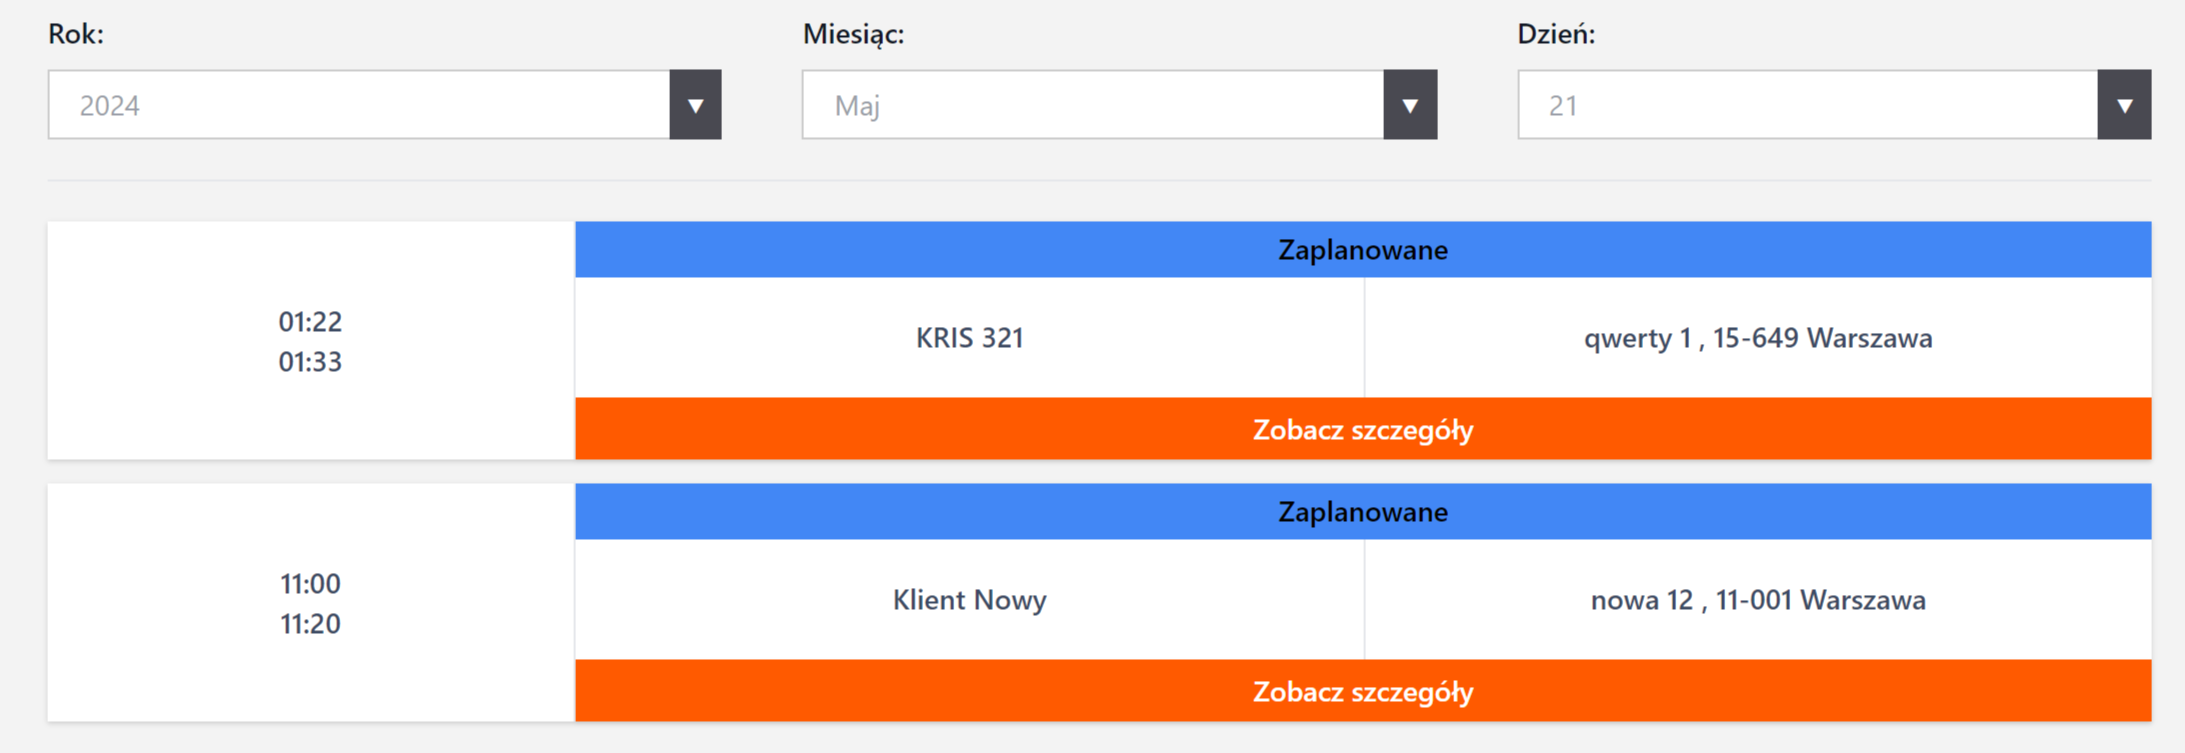Click Zobacz szczegóły for KRIS 321
Image resolution: width=2185 pixels, height=753 pixels.
point(1363,430)
